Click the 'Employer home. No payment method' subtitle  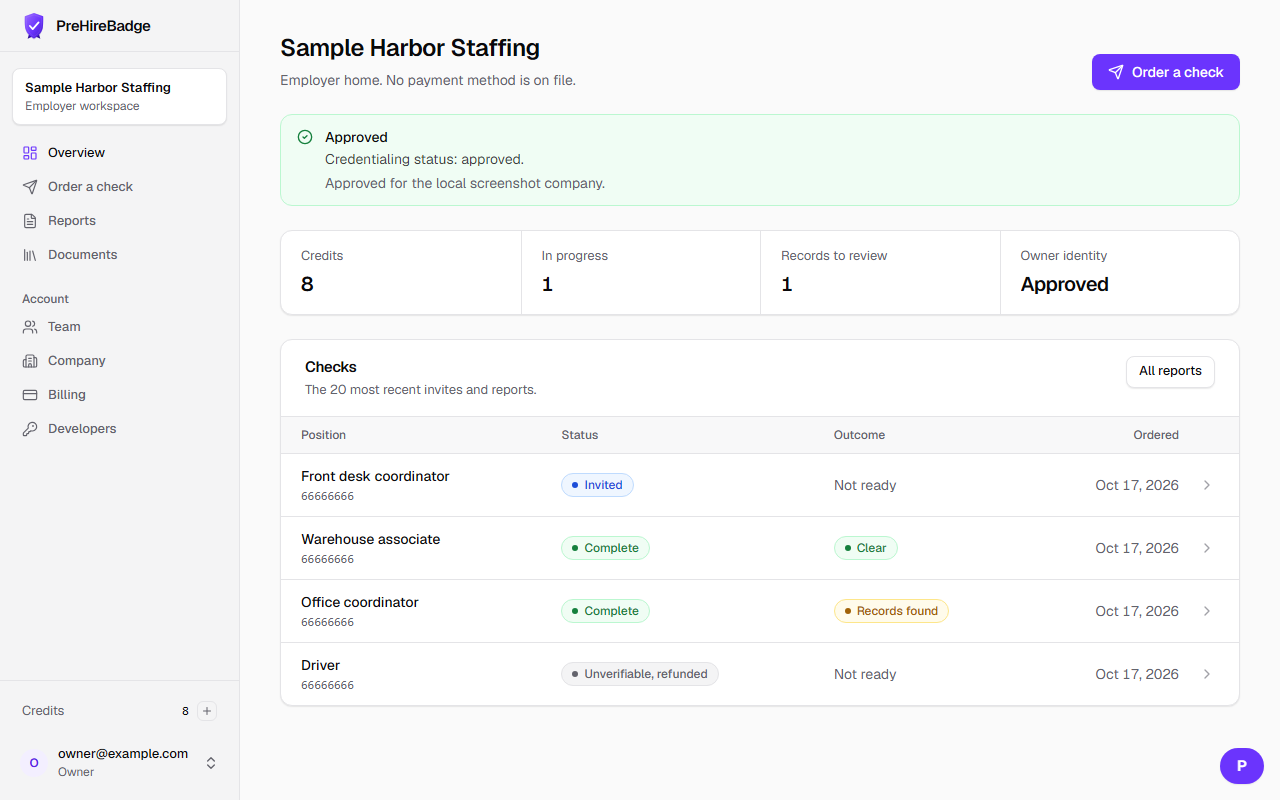coord(428,80)
